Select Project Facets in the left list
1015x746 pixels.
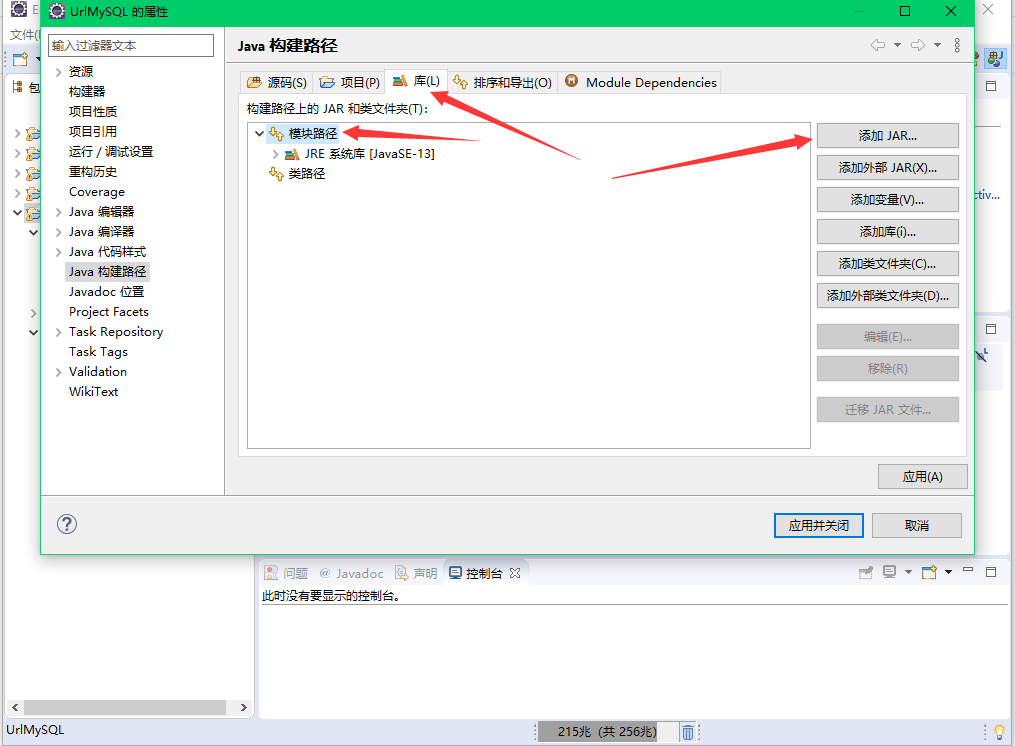108,311
